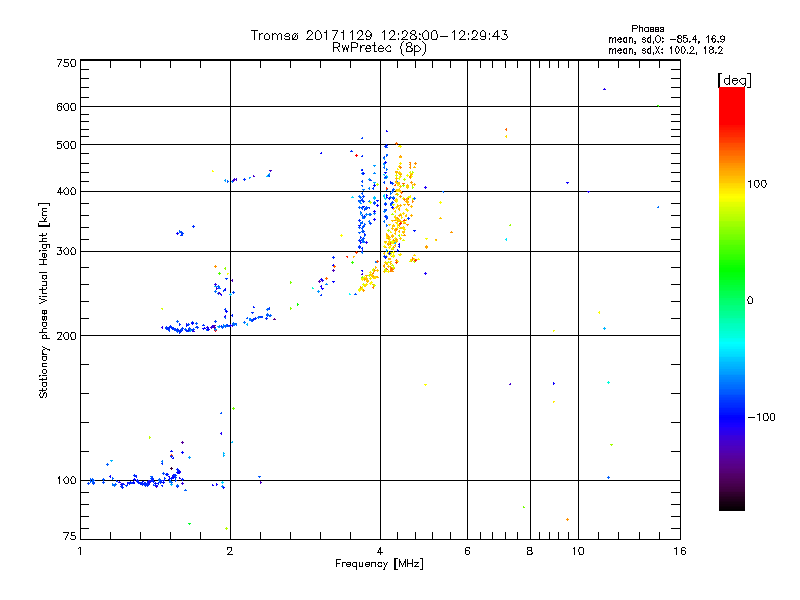Click y-axis tick label 400
This screenshot has width=800, height=600.
66,191
